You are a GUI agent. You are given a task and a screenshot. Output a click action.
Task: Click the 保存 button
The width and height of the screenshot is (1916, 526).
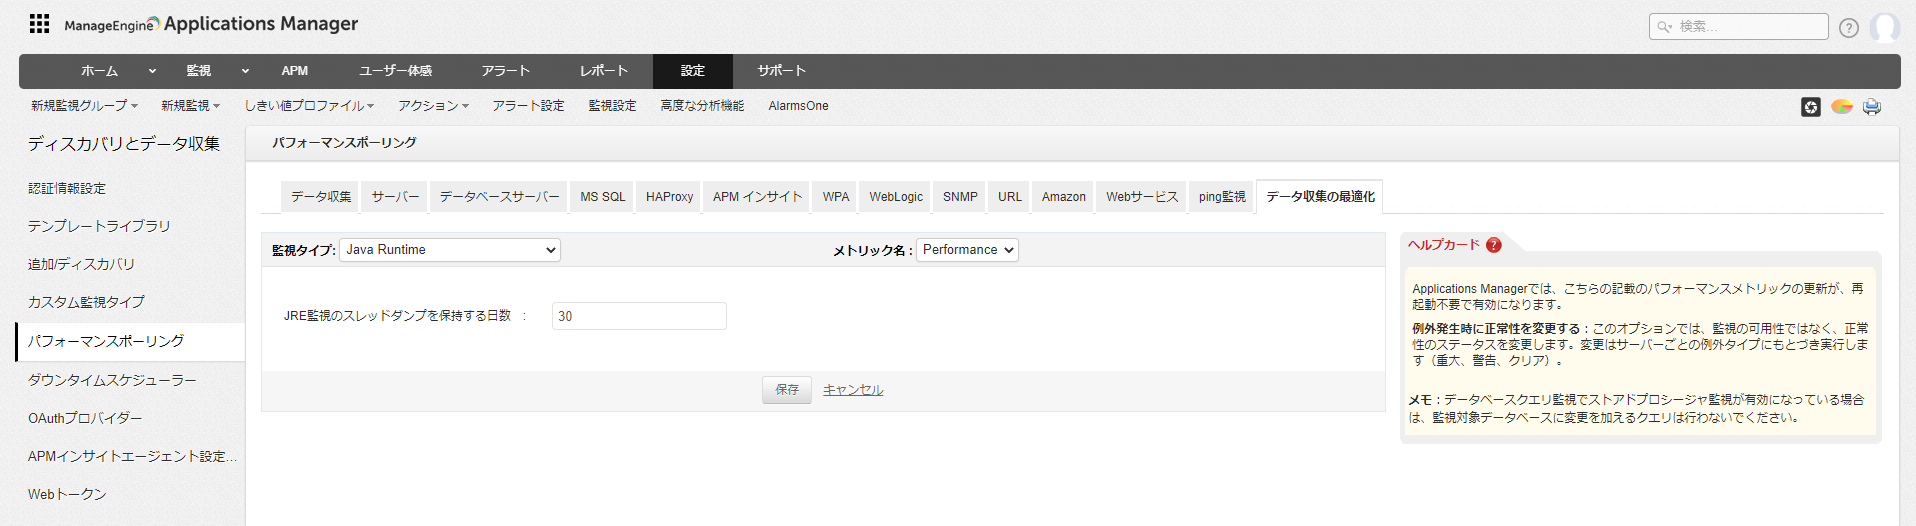(x=787, y=390)
